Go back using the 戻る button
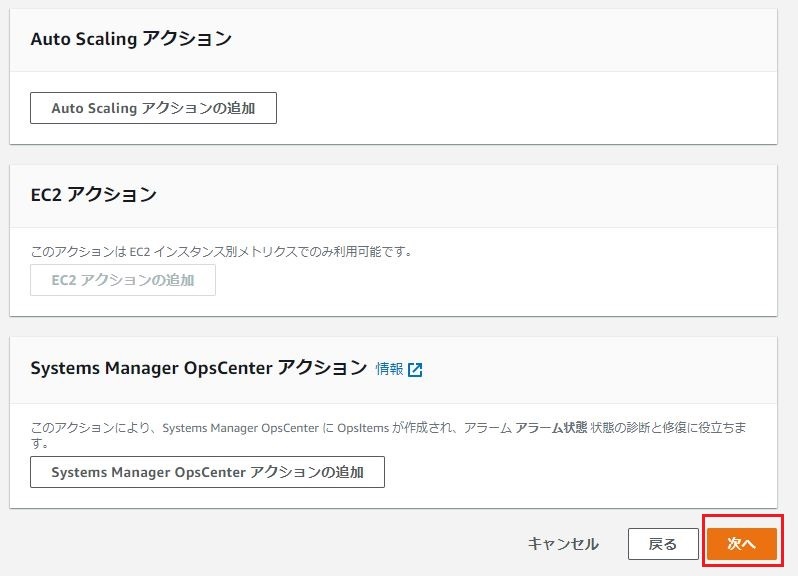Viewport: 798px width, 576px height. tap(663, 544)
